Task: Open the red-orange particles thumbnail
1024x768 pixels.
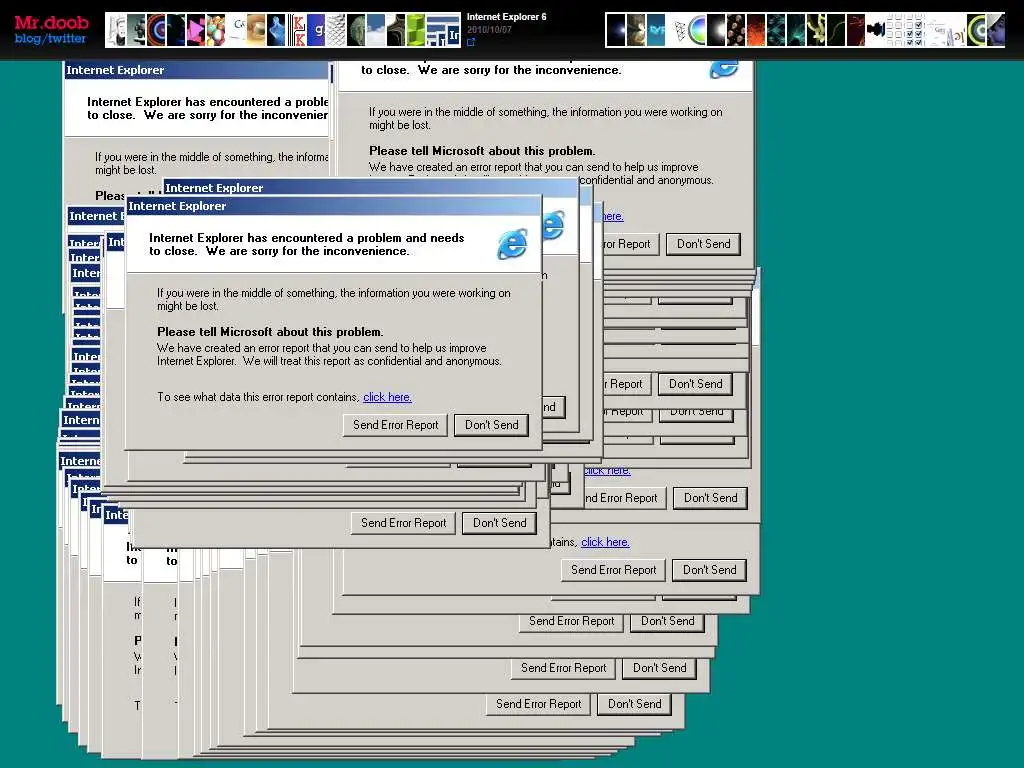Action: (756, 30)
